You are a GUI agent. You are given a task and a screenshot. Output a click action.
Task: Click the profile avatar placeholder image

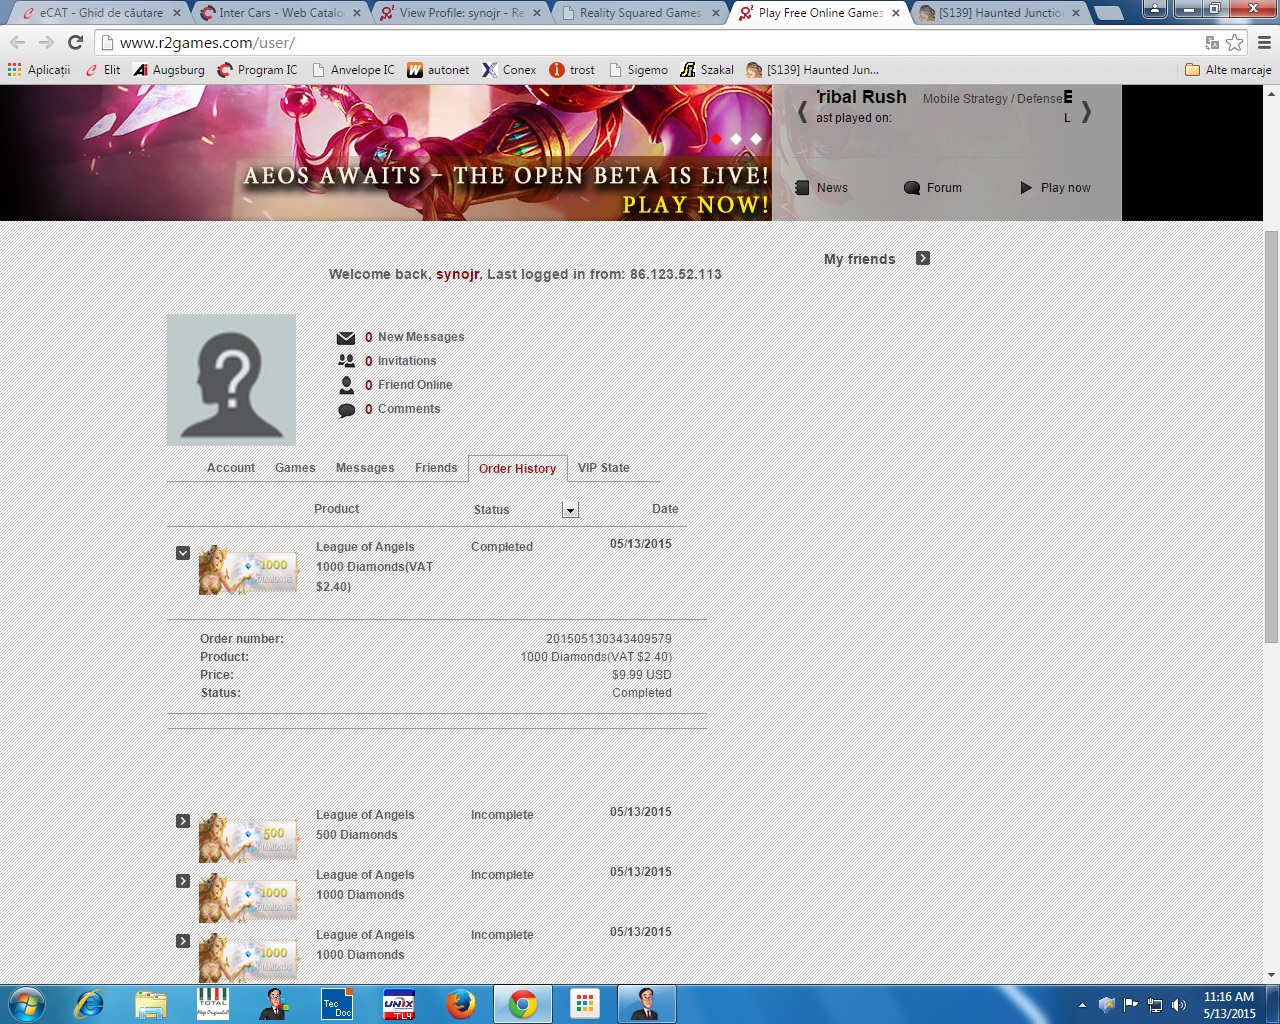pyautogui.click(x=231, y=379)
